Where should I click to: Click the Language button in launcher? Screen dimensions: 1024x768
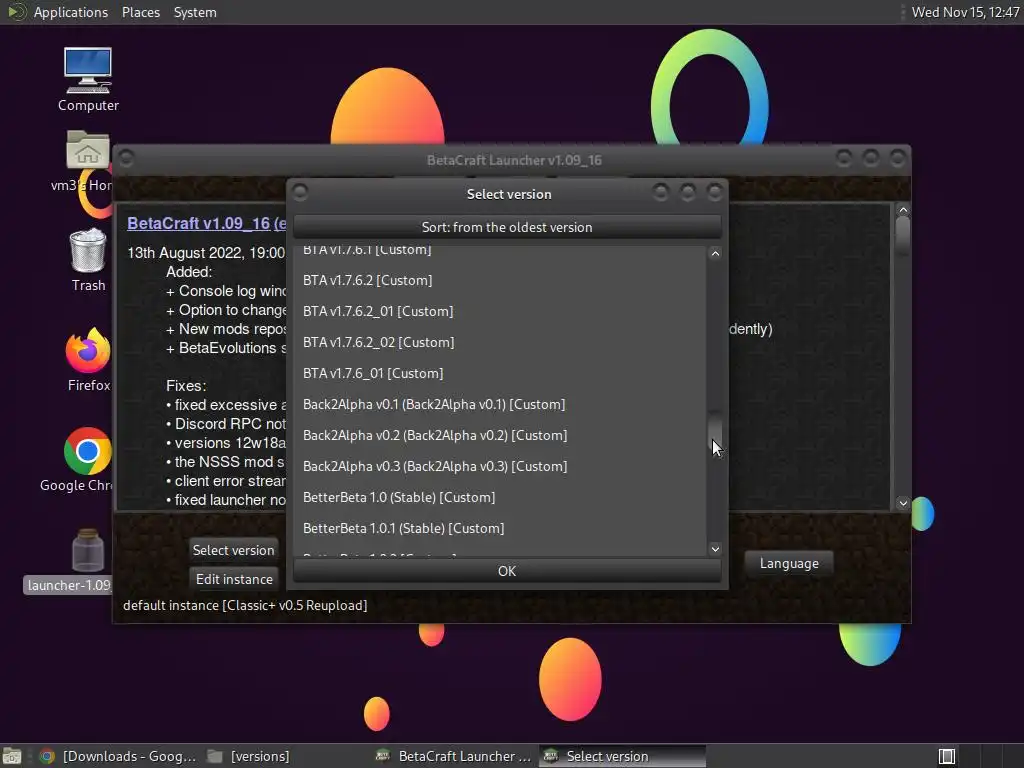click(789, 563)
